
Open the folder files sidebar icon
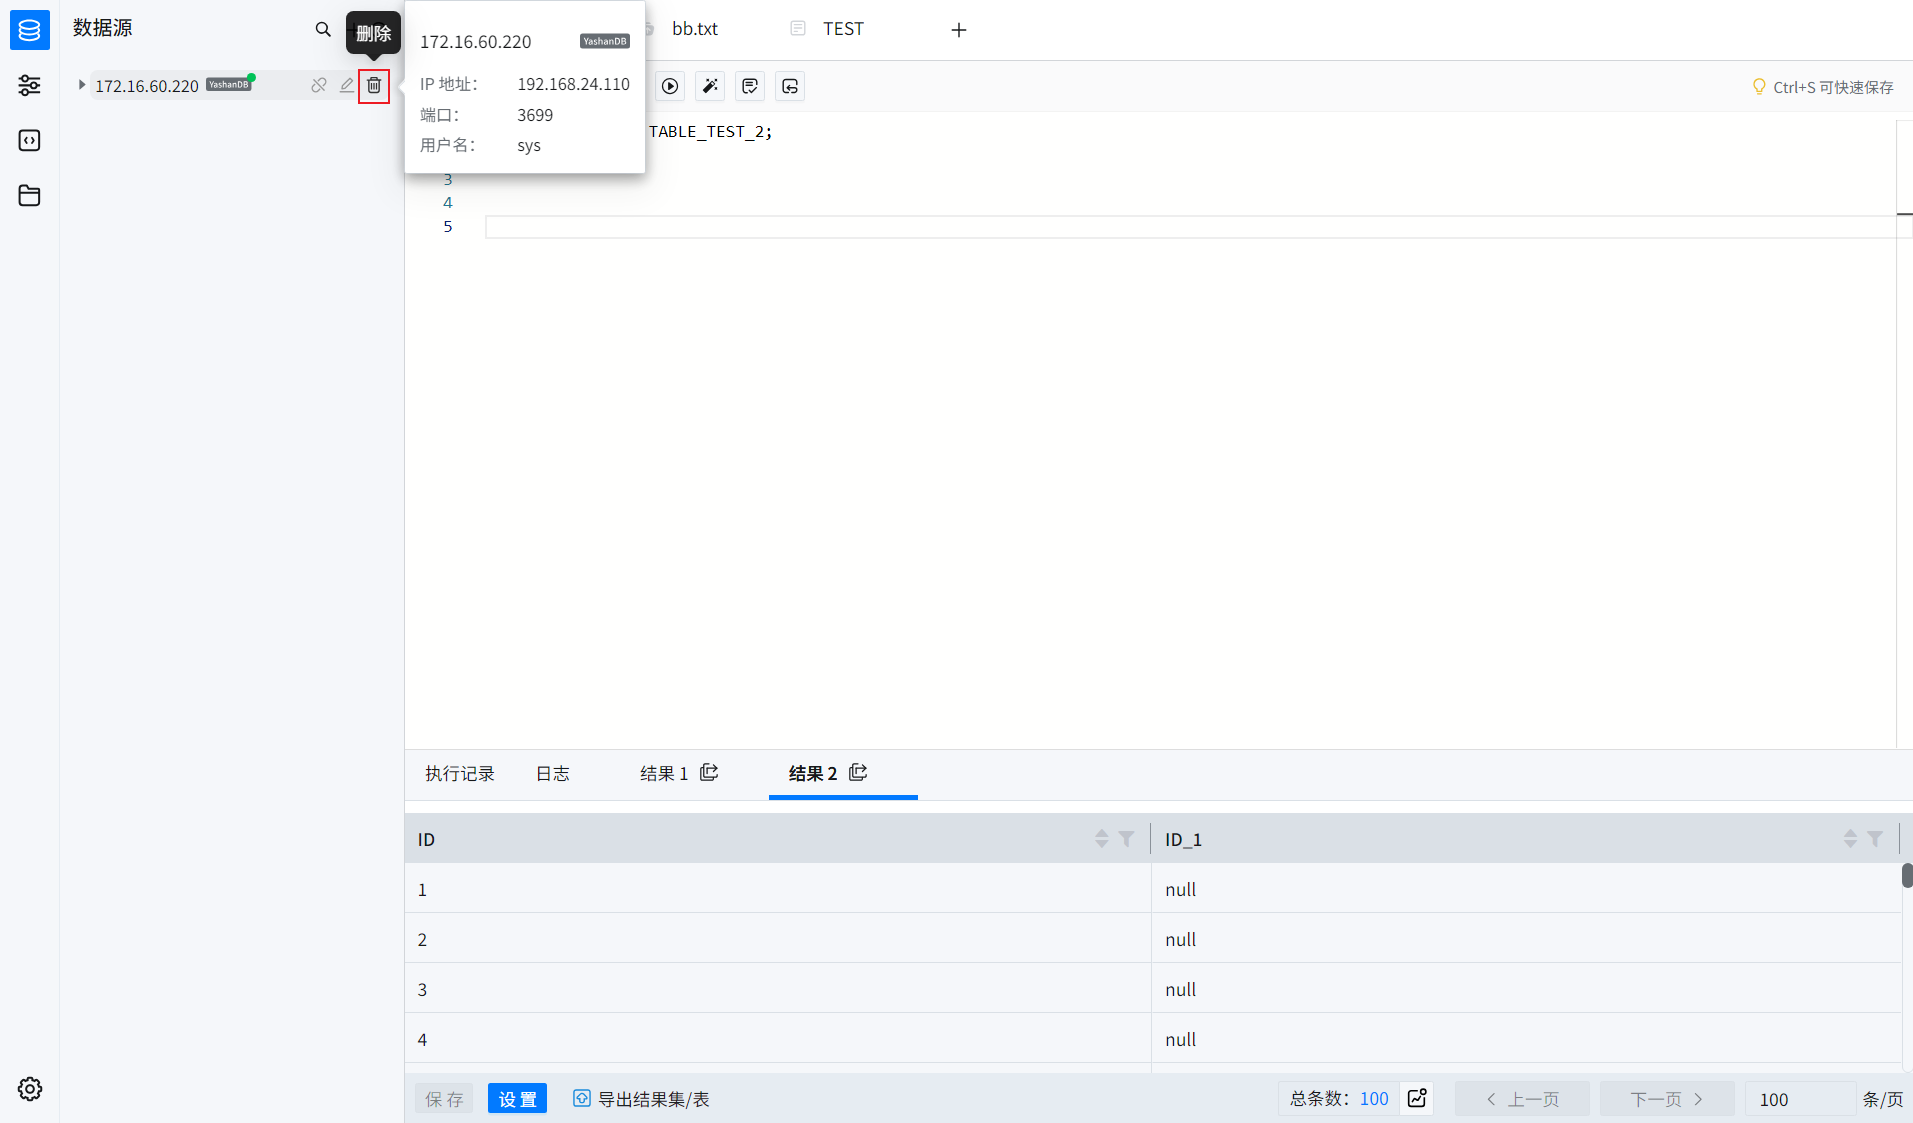coord(30,195)
